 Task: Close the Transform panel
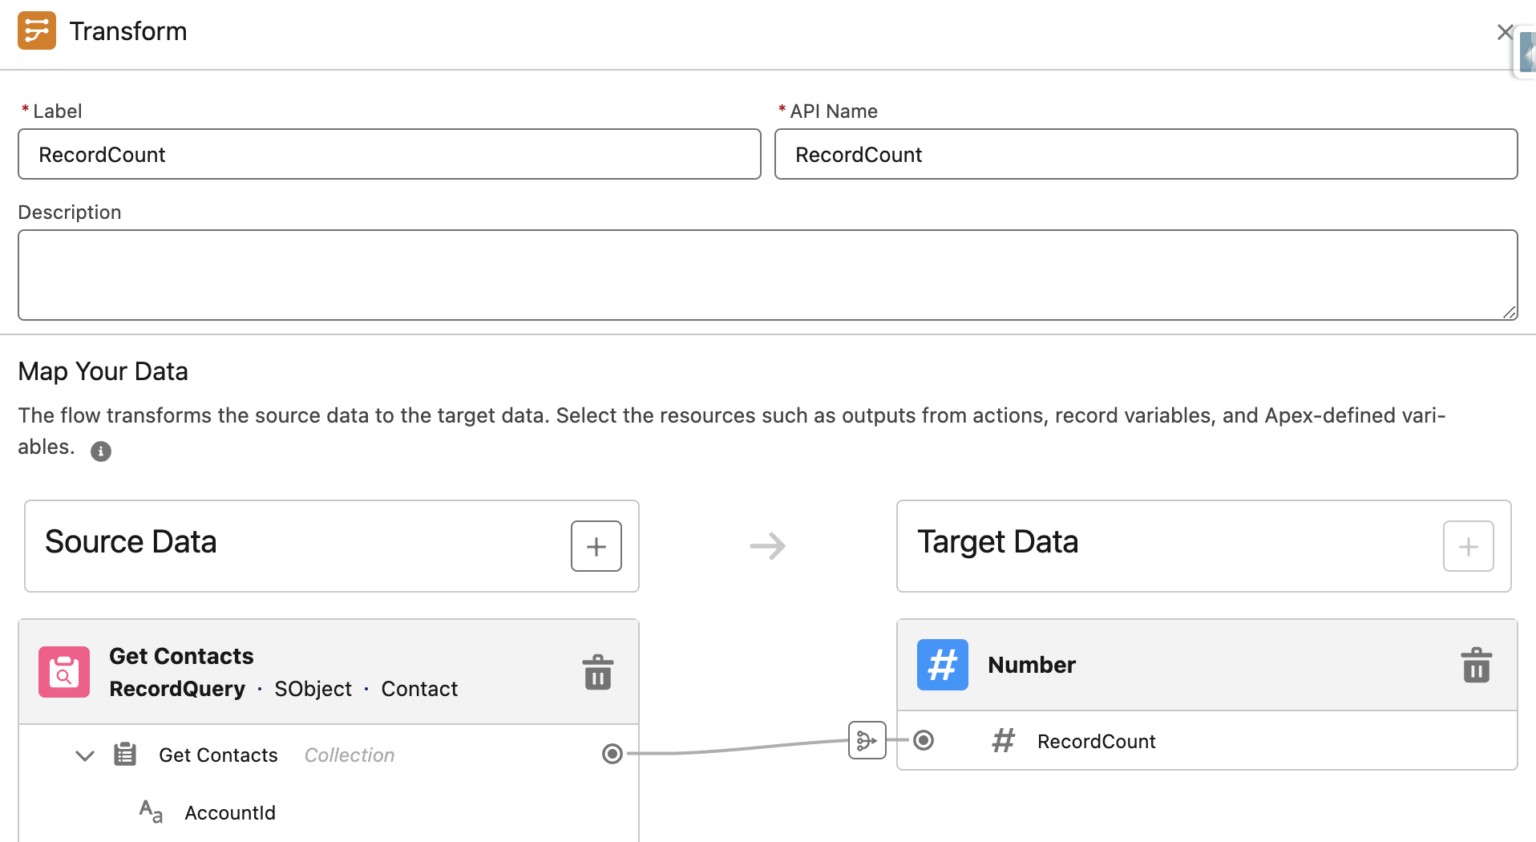(1504, 32)
